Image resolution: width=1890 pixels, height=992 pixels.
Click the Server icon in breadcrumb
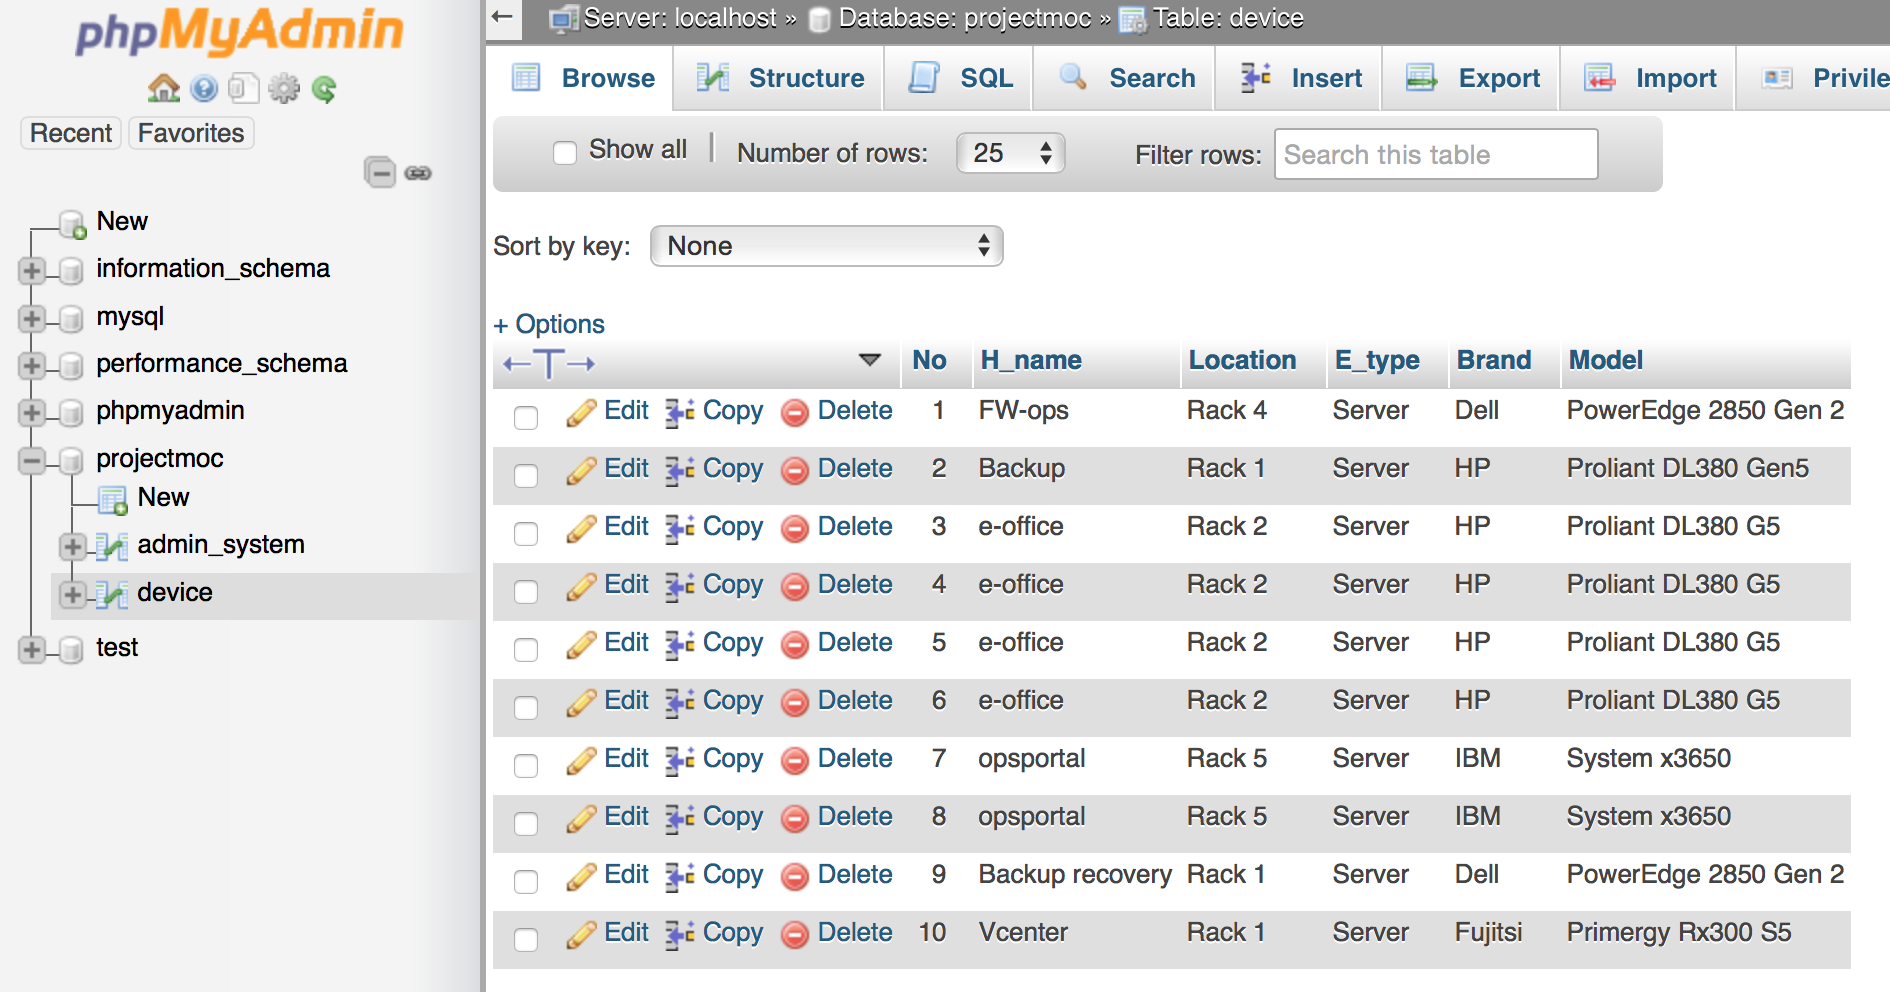pos(565,19)
